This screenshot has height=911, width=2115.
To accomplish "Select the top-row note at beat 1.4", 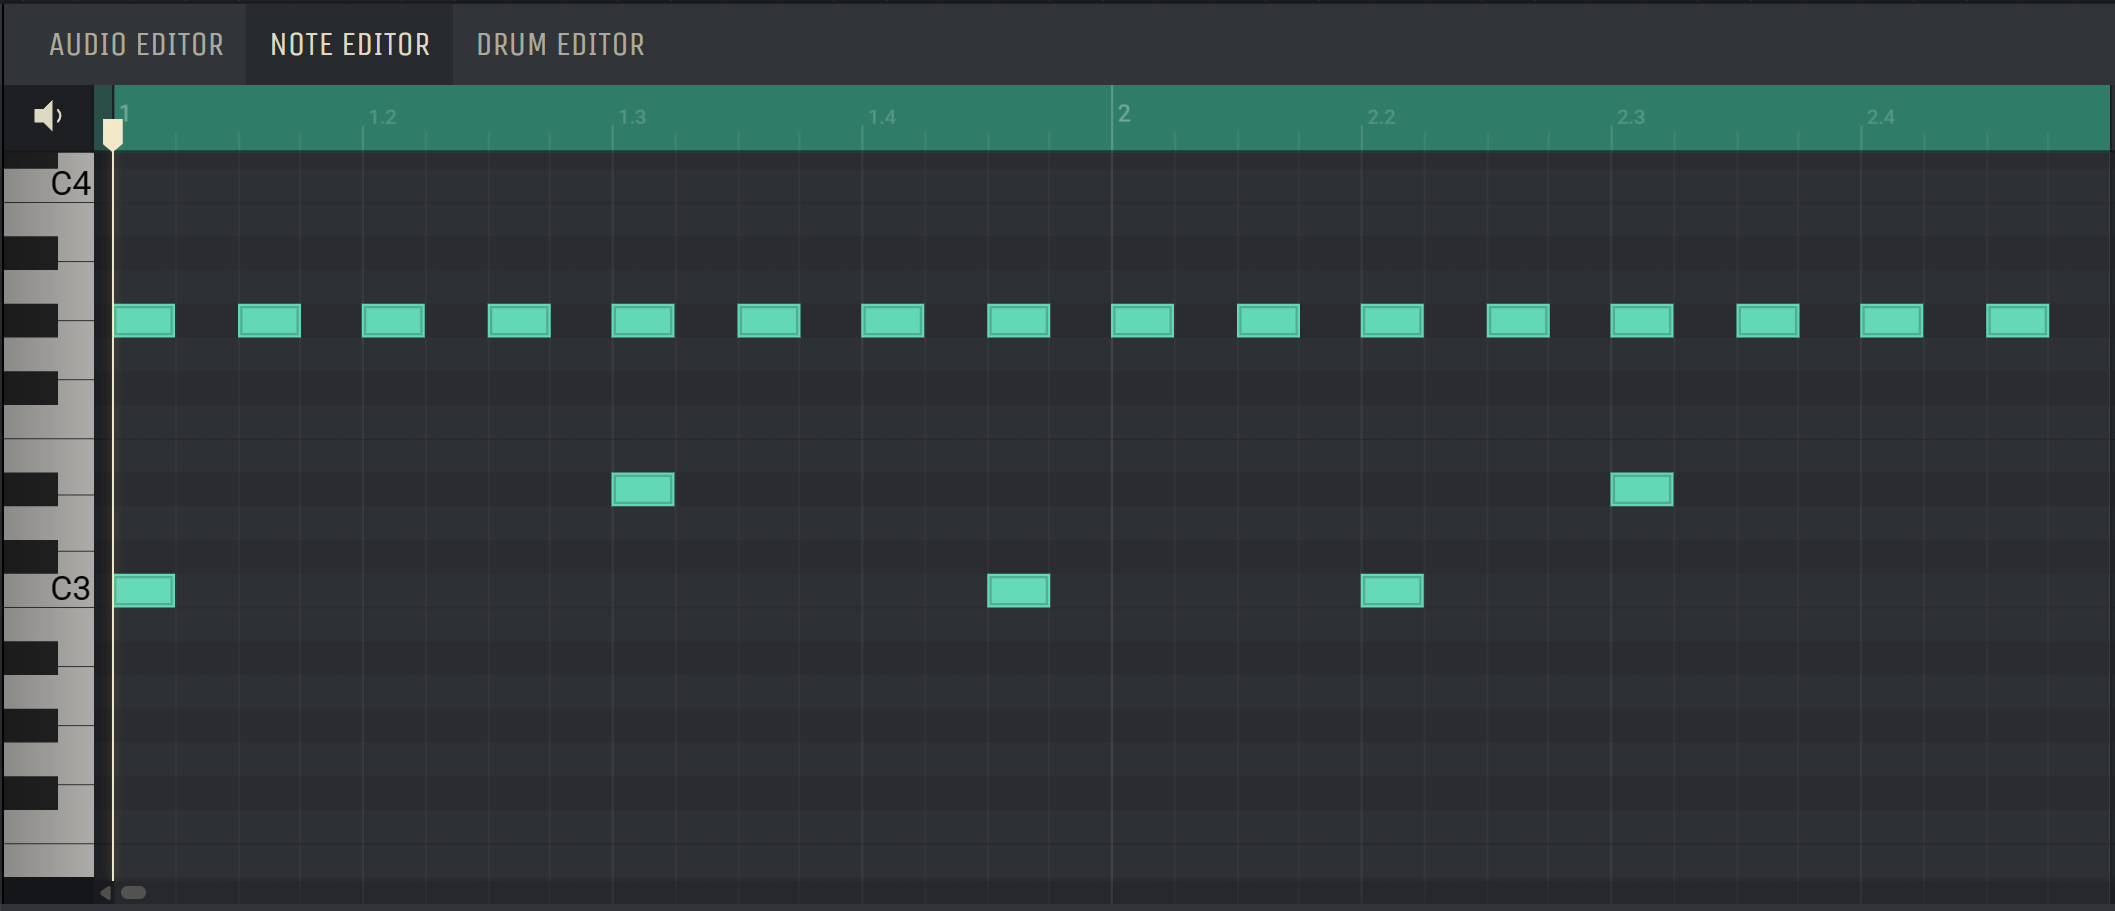I will [x=893, y=321].
